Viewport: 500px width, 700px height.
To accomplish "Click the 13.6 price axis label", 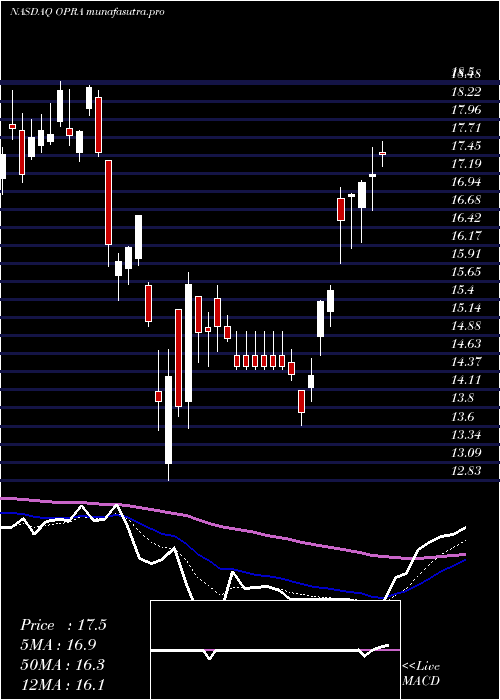I will click(463, 417).
